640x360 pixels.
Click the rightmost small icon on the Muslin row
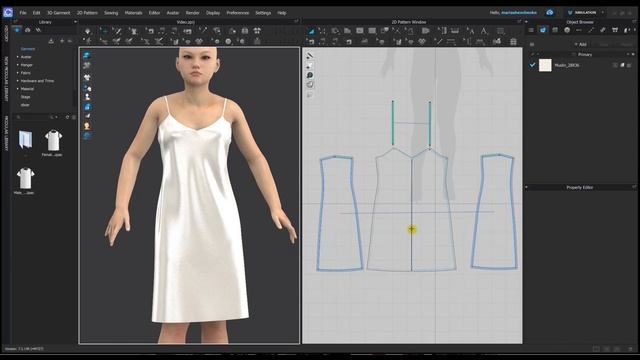pyautogui.click(x=629, y=65)
